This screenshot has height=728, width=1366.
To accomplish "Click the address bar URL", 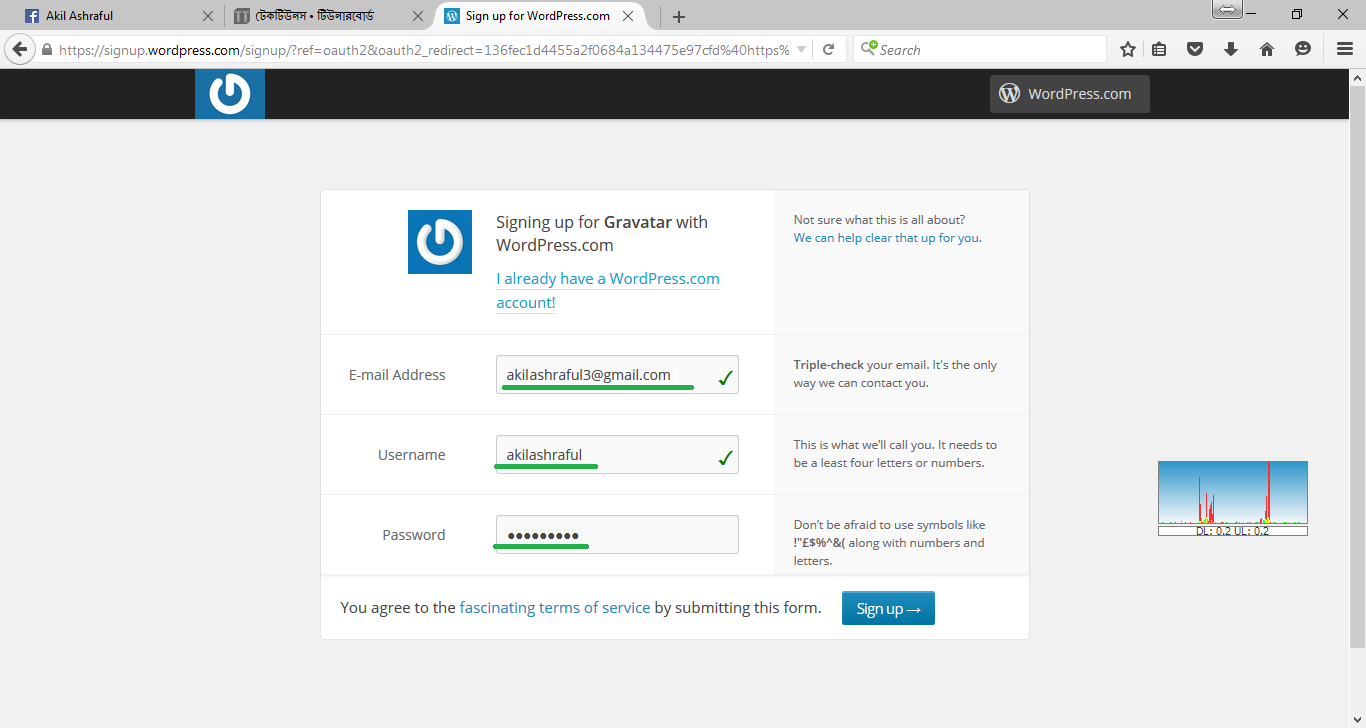I will [424, 49].
